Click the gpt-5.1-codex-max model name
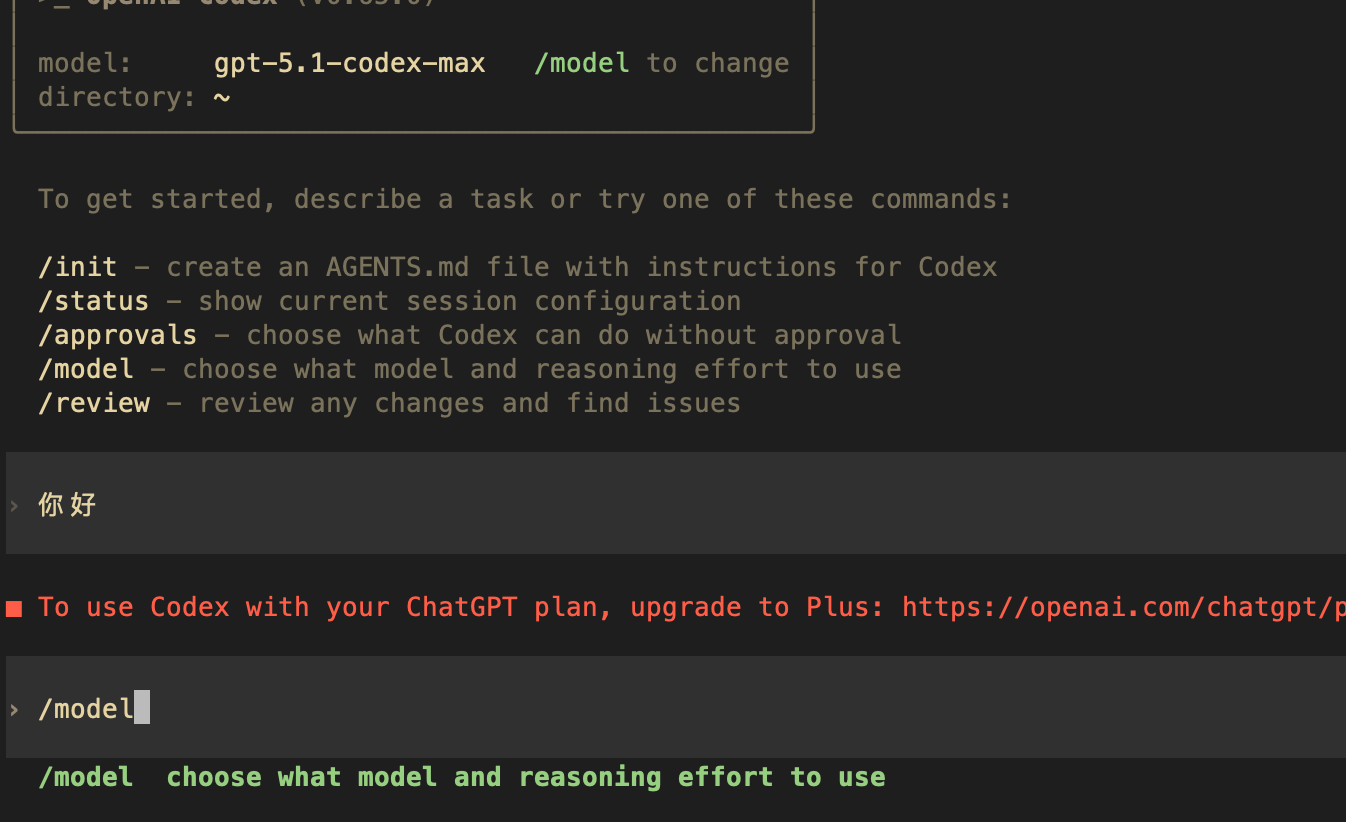Image resolution: width=1346 pixels, height=822 pixels. click(x=349, y=62)
